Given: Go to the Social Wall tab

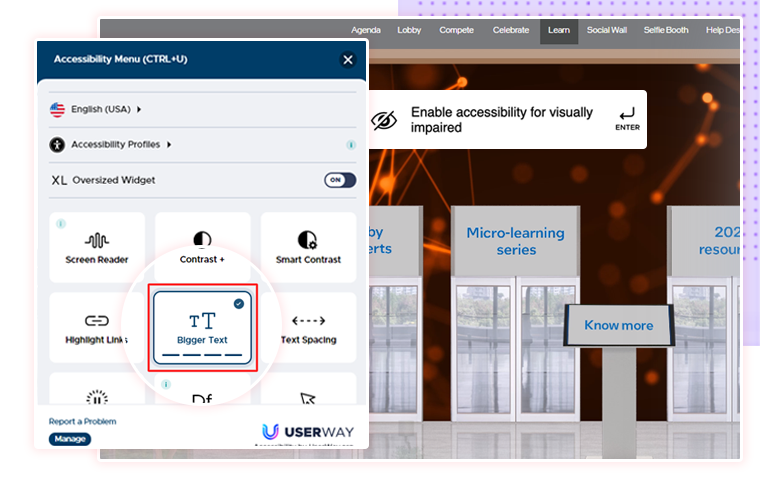Looking at the screenshot, I should 606,30.
